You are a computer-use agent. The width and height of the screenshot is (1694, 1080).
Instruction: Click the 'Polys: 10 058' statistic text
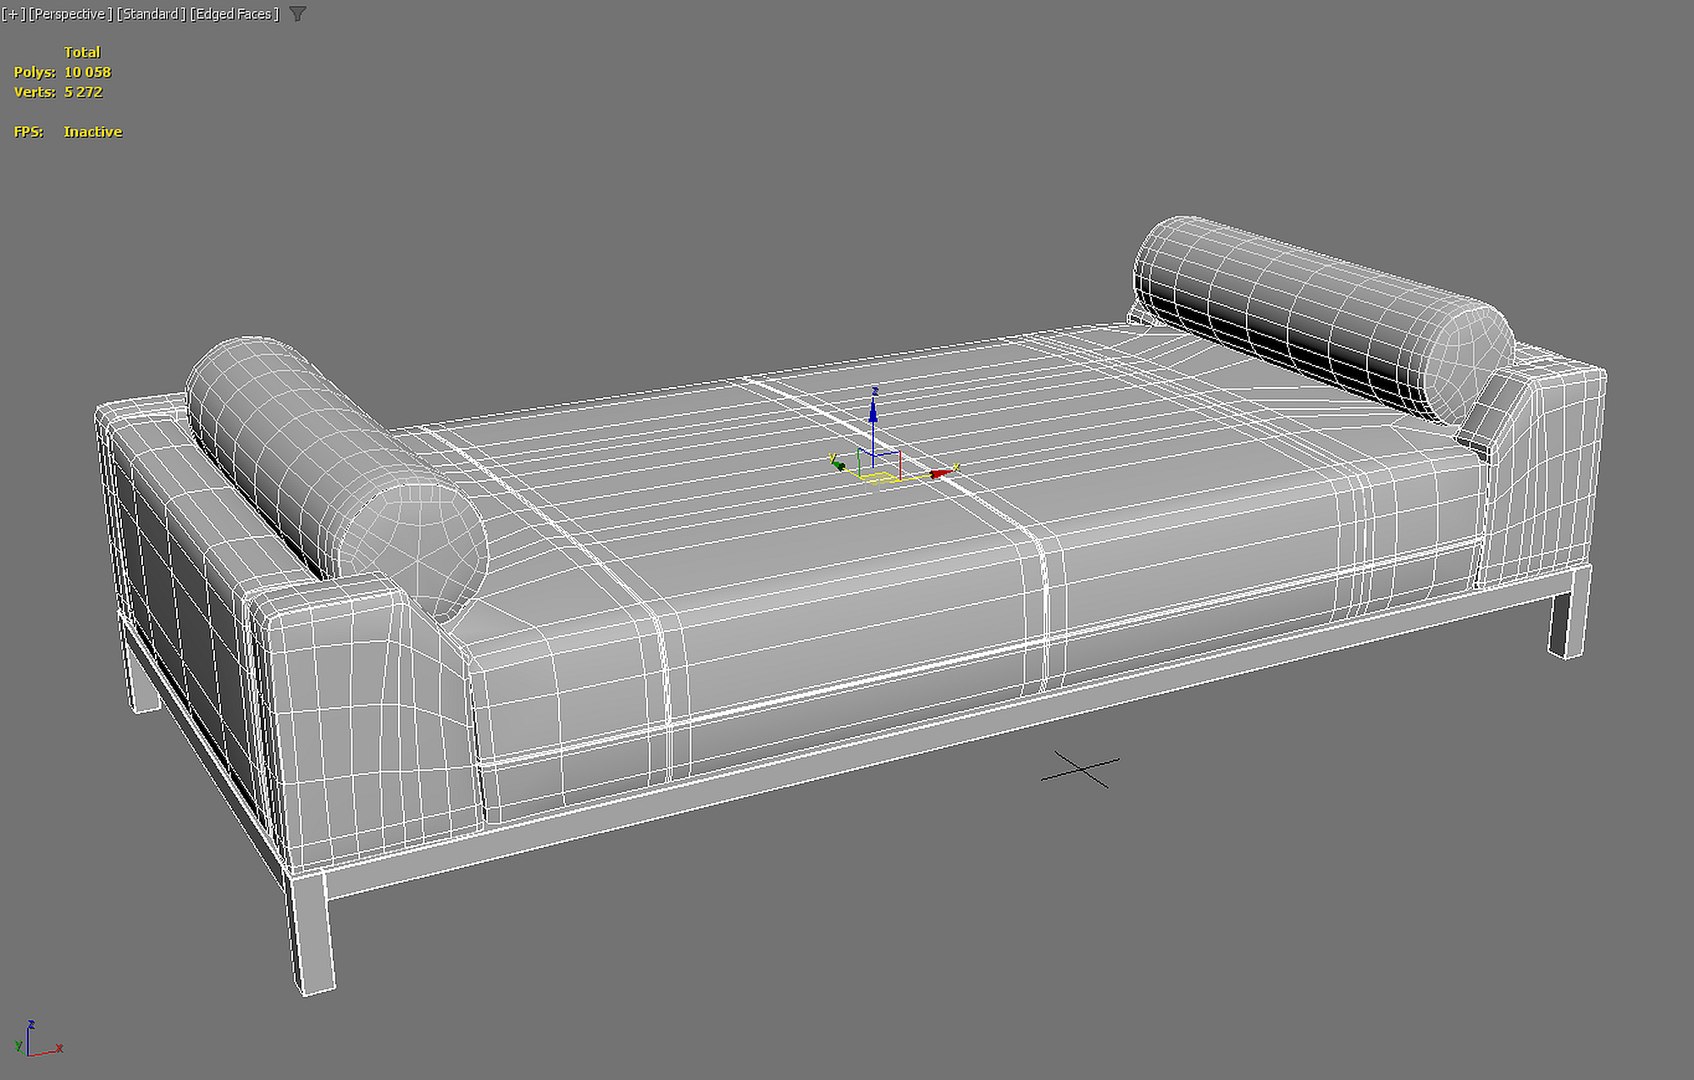tap(62, 72)
